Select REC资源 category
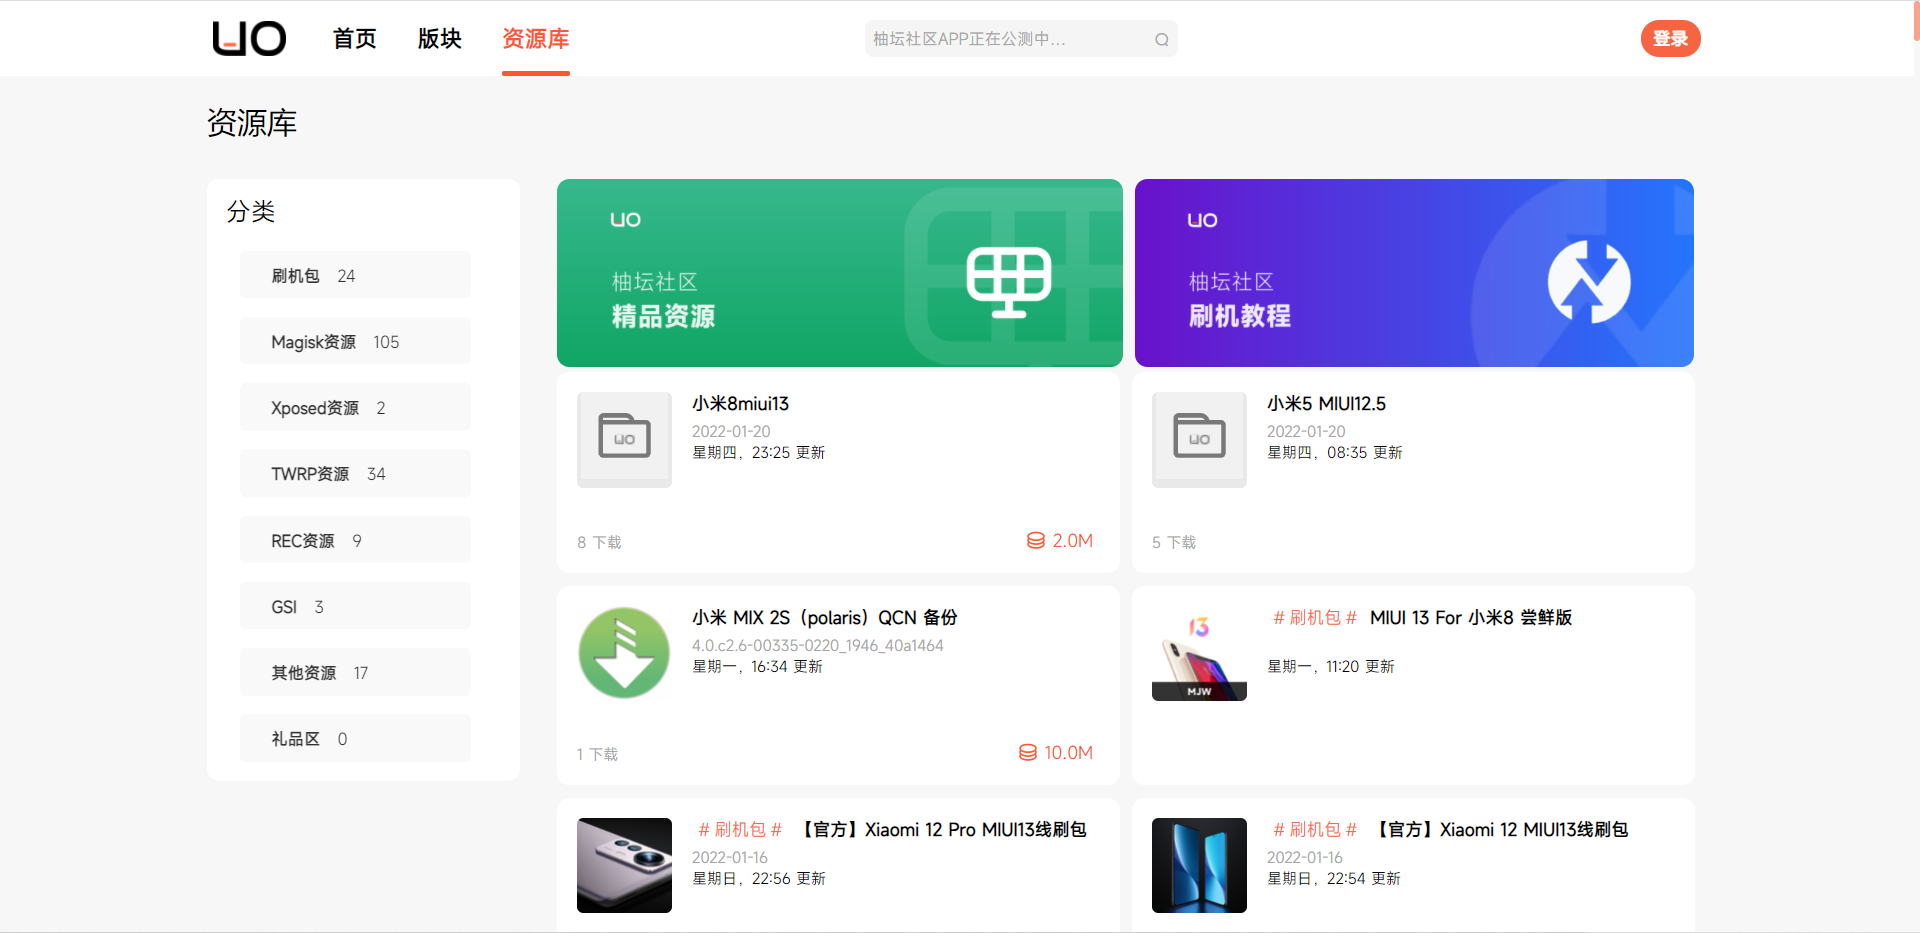1920x933 pixels. [x=355, y=540]
